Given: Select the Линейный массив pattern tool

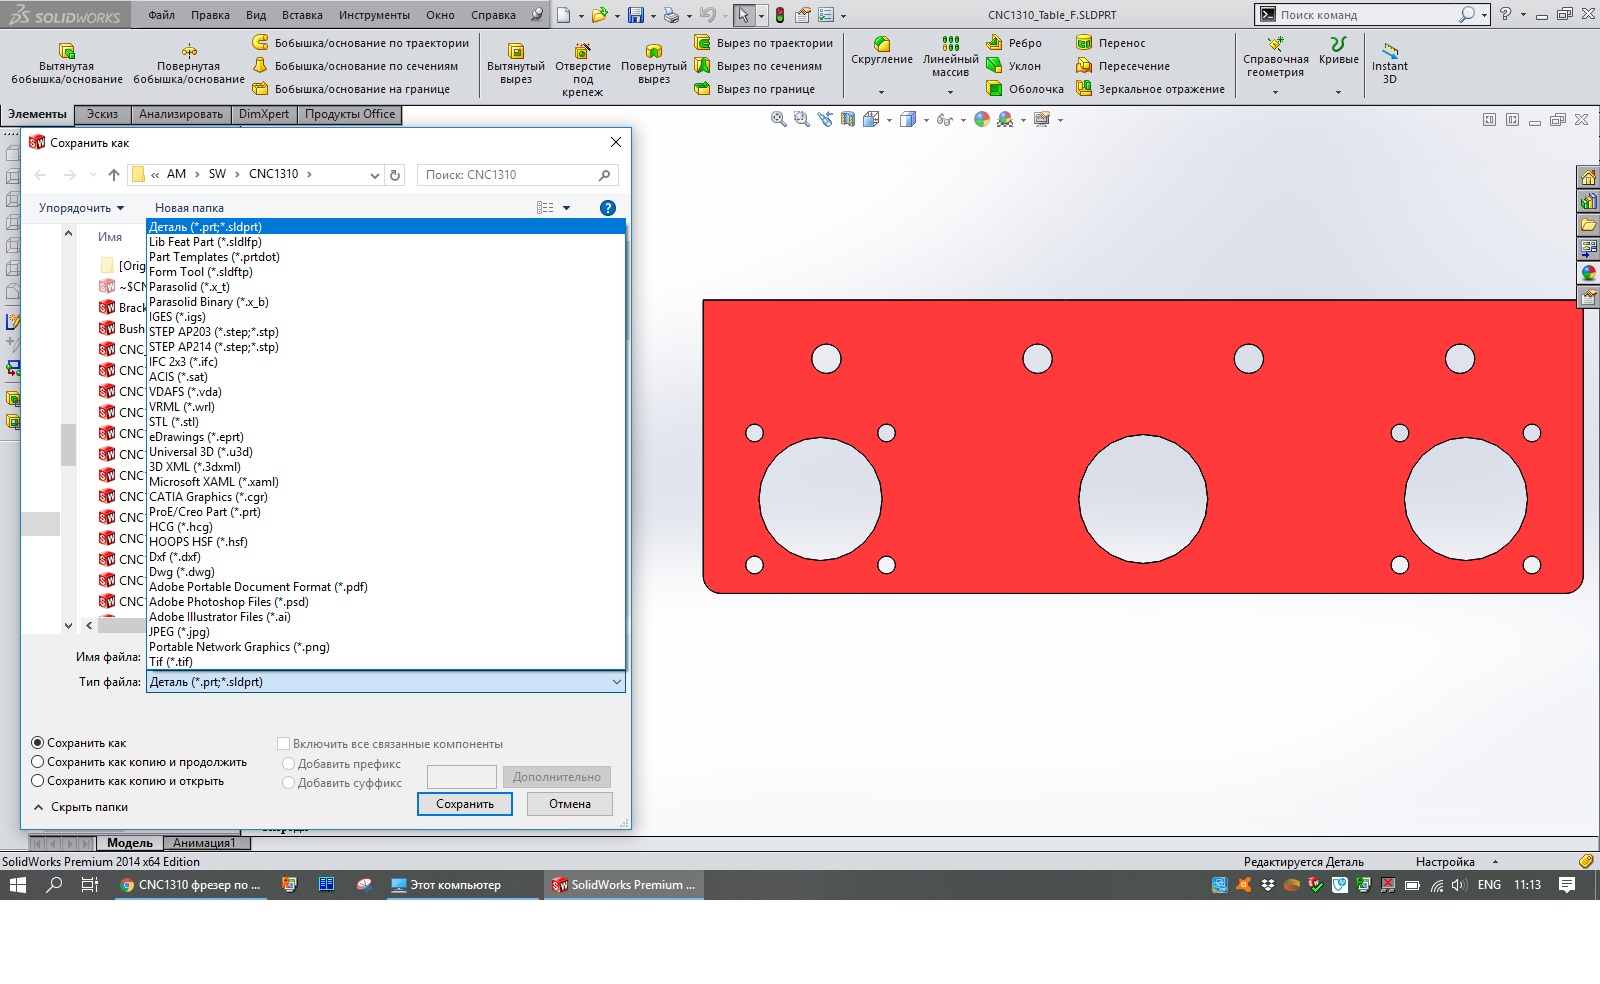Looking at the screenshot, I should point(951,57).
